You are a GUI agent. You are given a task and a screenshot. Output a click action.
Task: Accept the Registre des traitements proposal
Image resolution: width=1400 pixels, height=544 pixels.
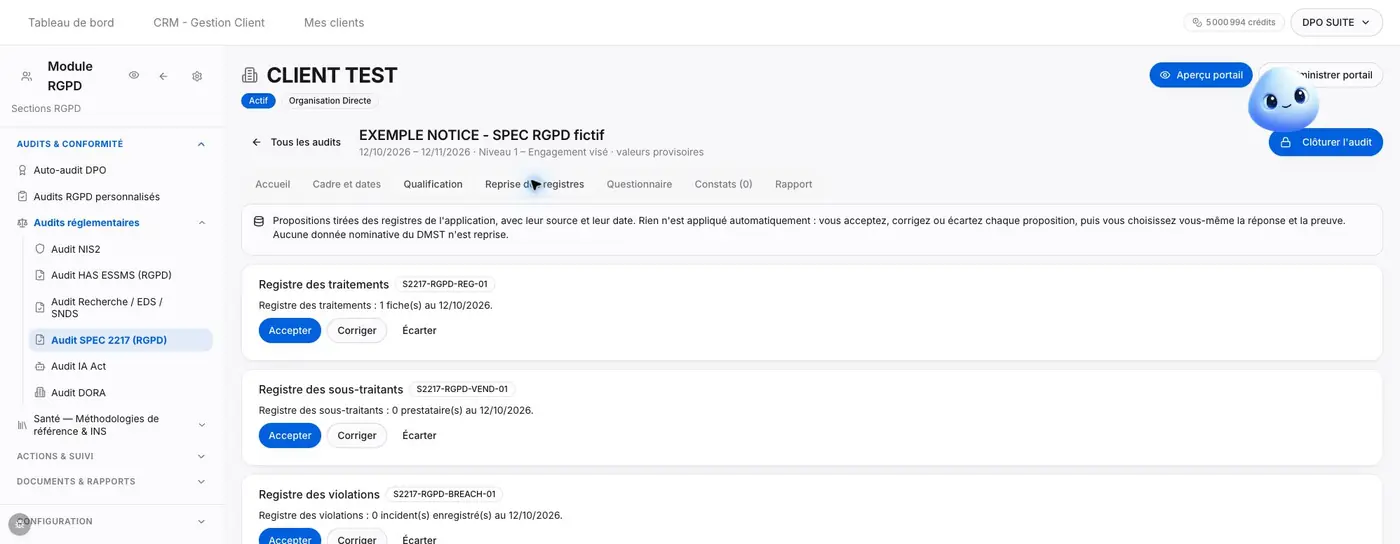click(x=290, y=330)
